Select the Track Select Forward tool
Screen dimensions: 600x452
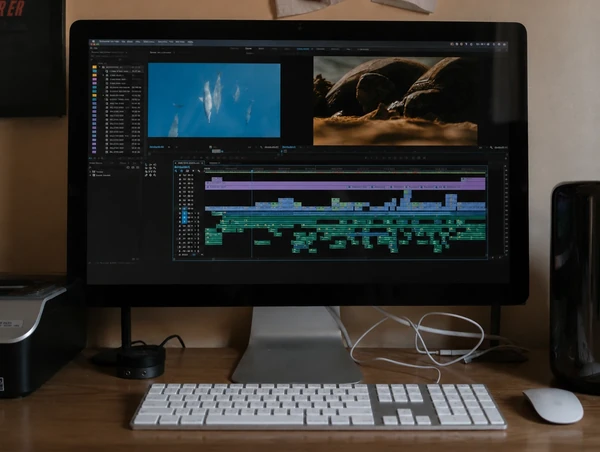click(x=150, y=165)
